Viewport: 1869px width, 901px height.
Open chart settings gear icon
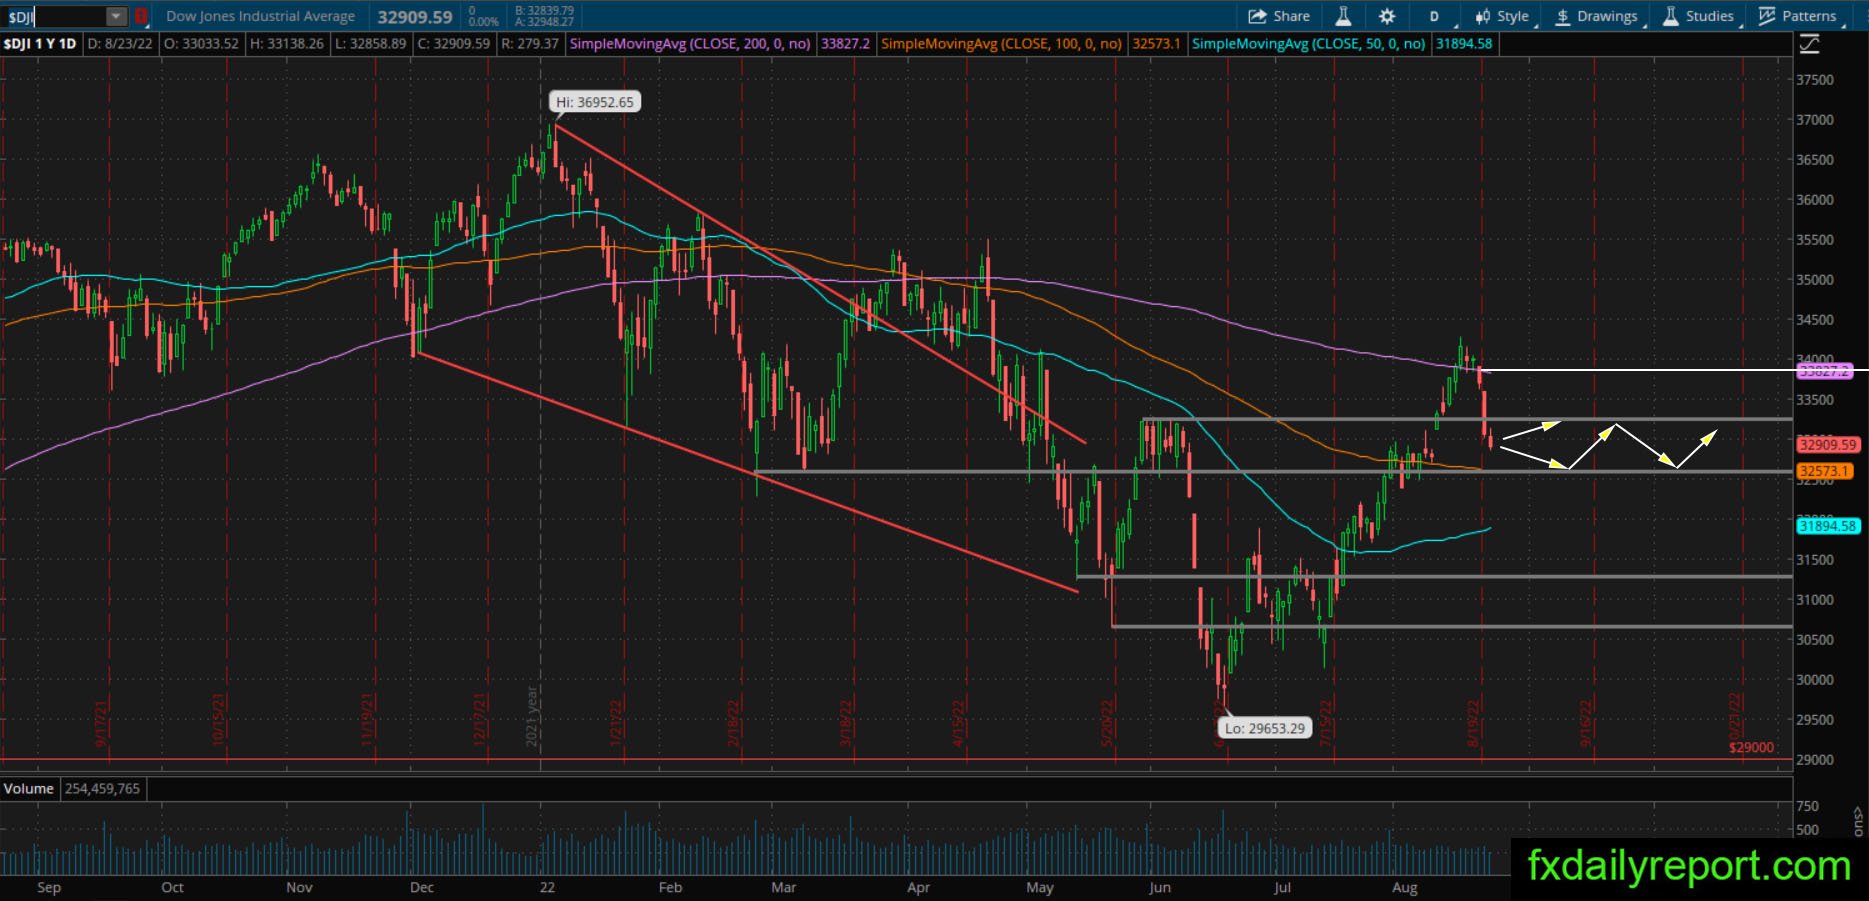click(x=1386, y=16)
